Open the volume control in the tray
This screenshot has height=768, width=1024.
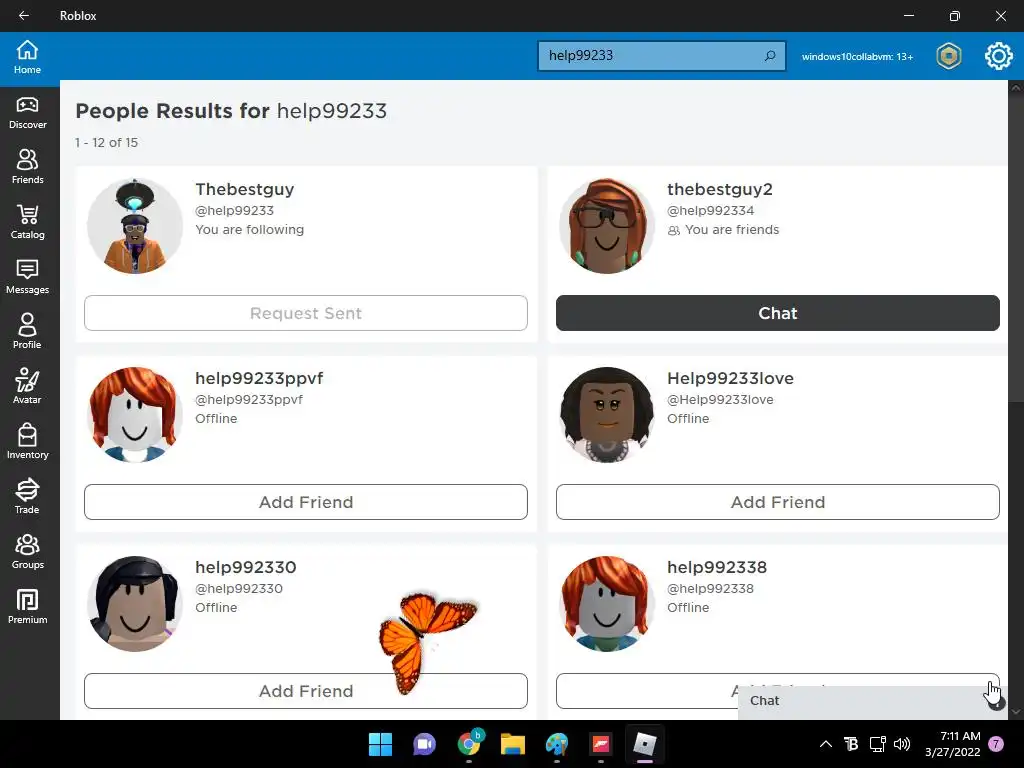coord(902,744)
